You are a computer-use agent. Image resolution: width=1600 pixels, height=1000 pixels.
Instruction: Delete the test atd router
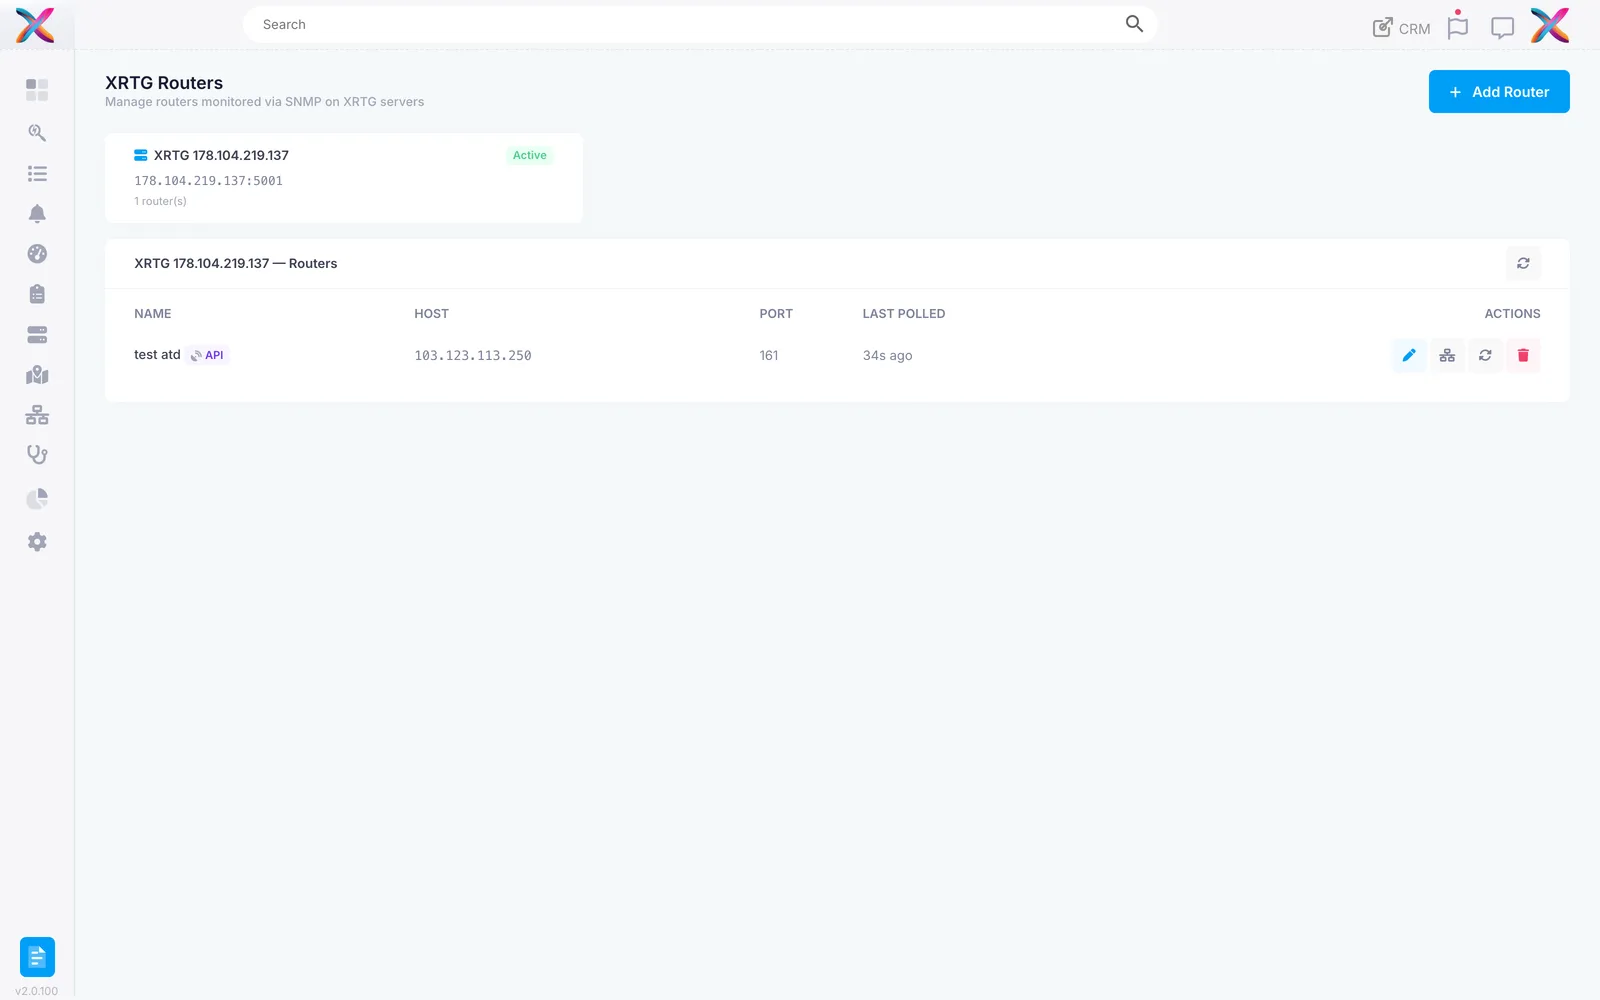click(x=1523, y=355)
